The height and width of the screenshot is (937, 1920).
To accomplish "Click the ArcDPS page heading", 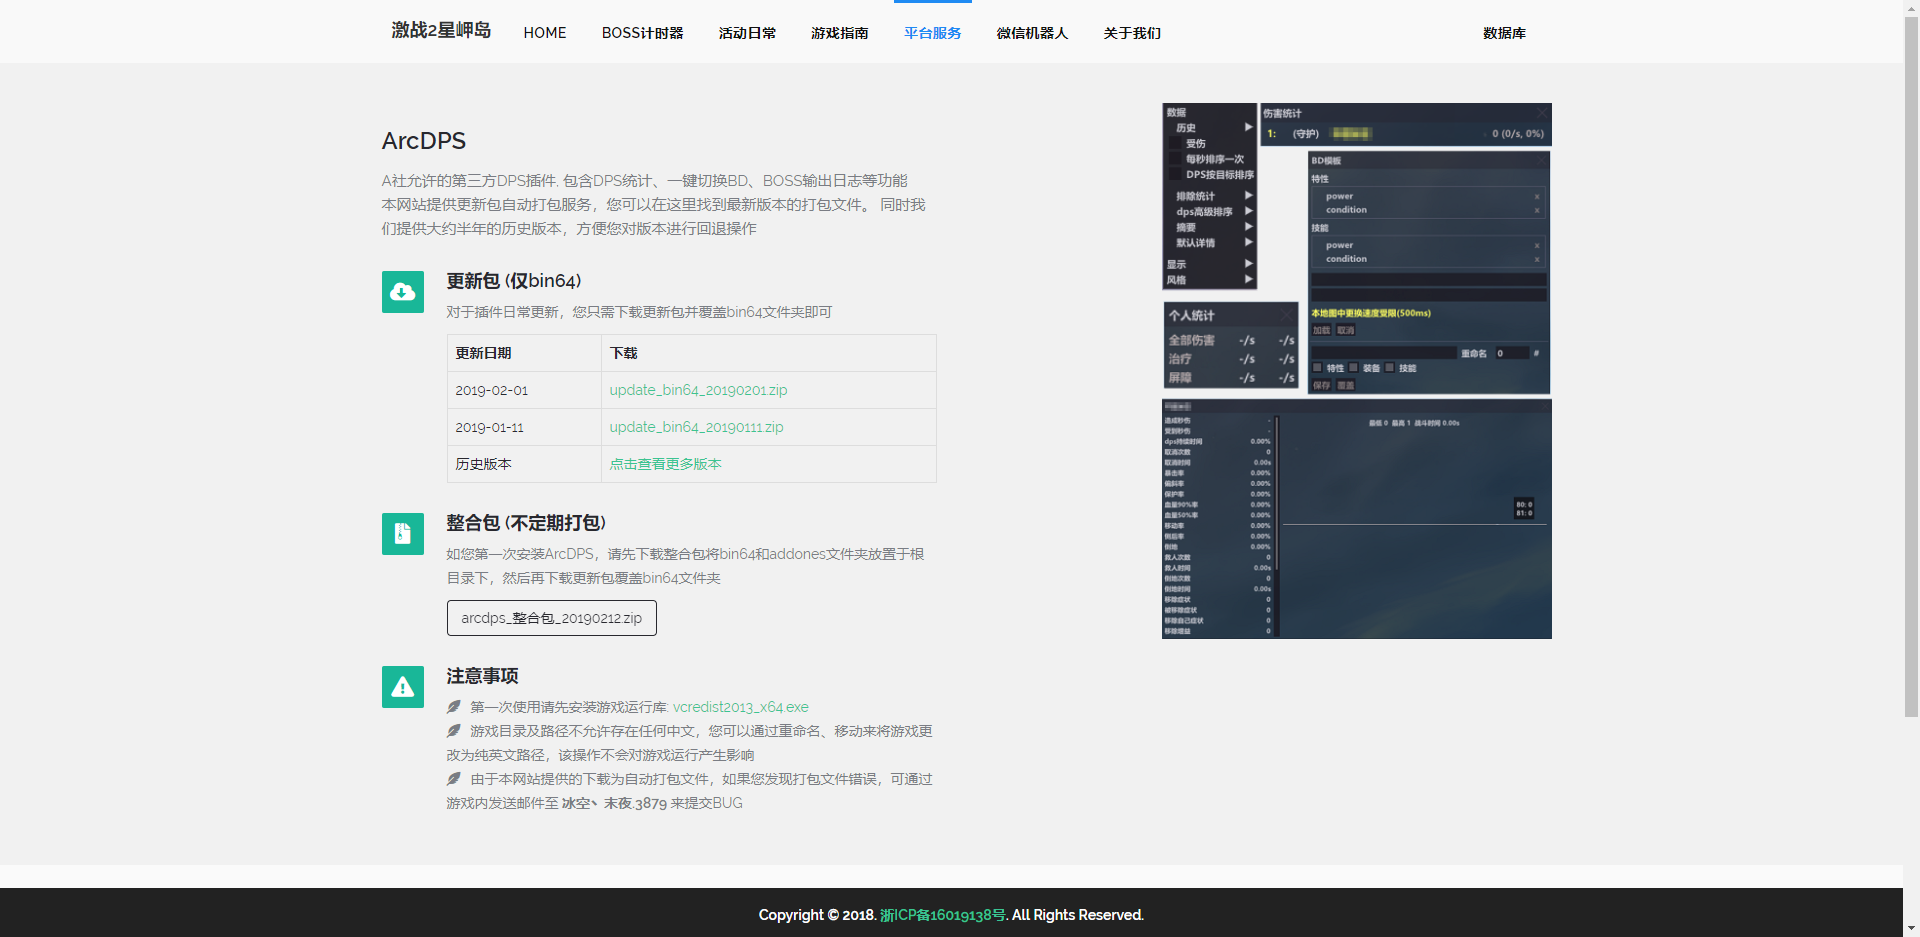I will [424, 141].
